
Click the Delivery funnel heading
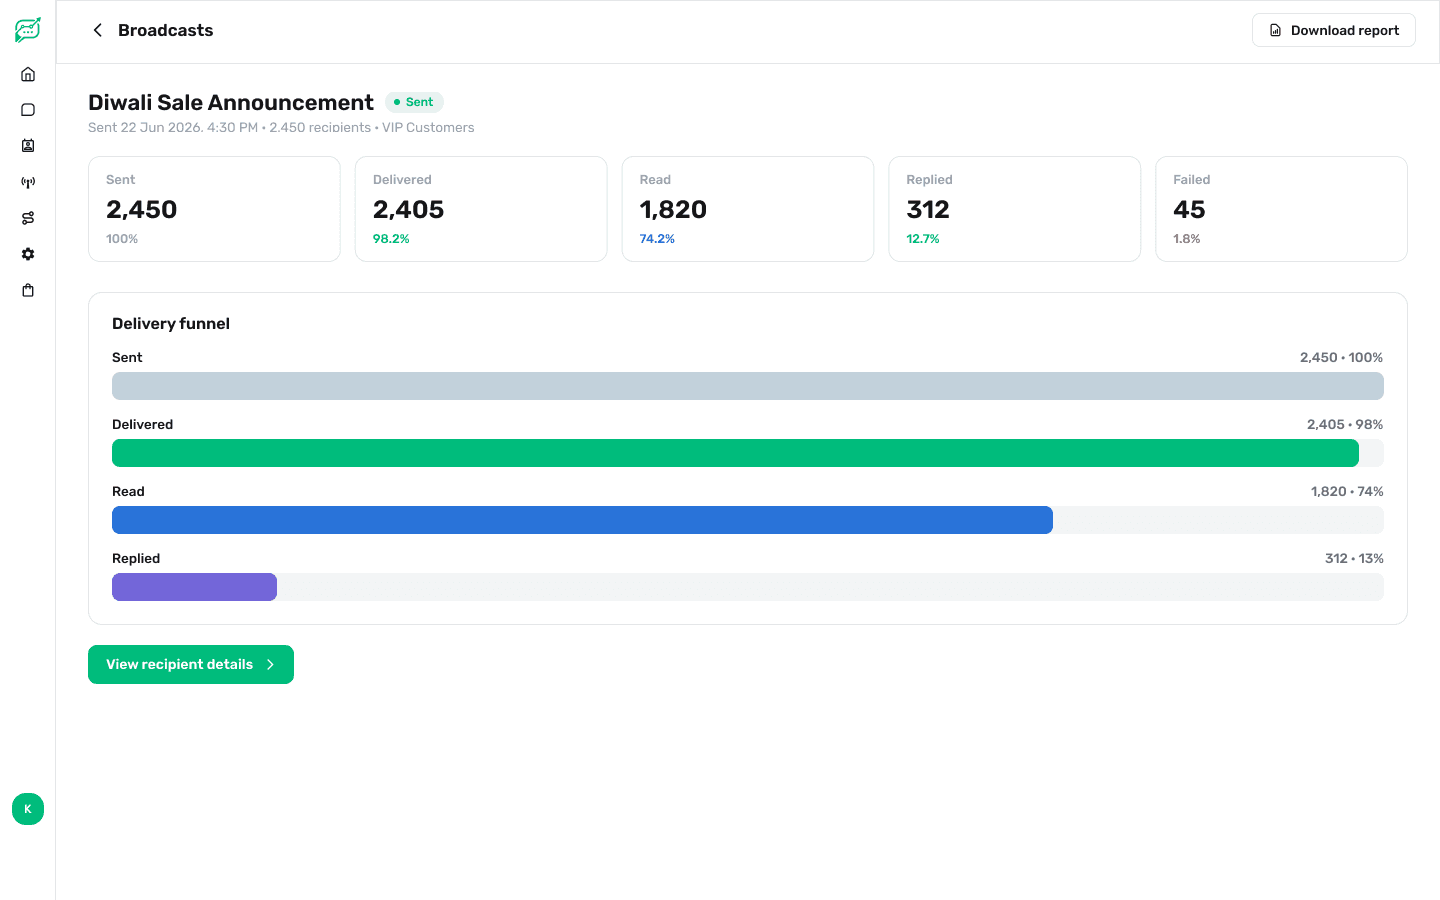[x=171, y=323]
